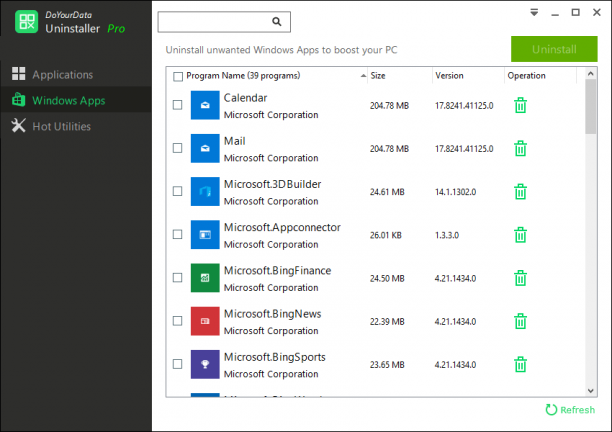Sort by Program Name column arrow

tap(363, 76)
